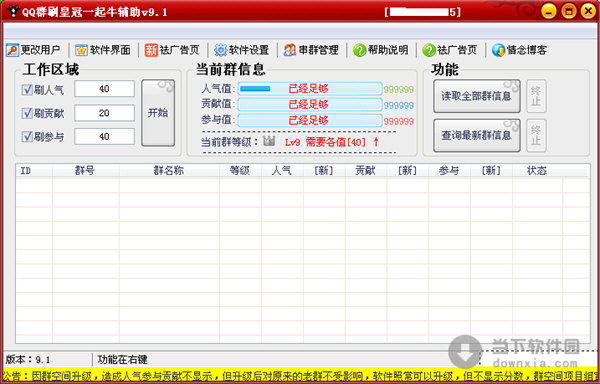Open 更改用户 to switch account

click(33, 50)
